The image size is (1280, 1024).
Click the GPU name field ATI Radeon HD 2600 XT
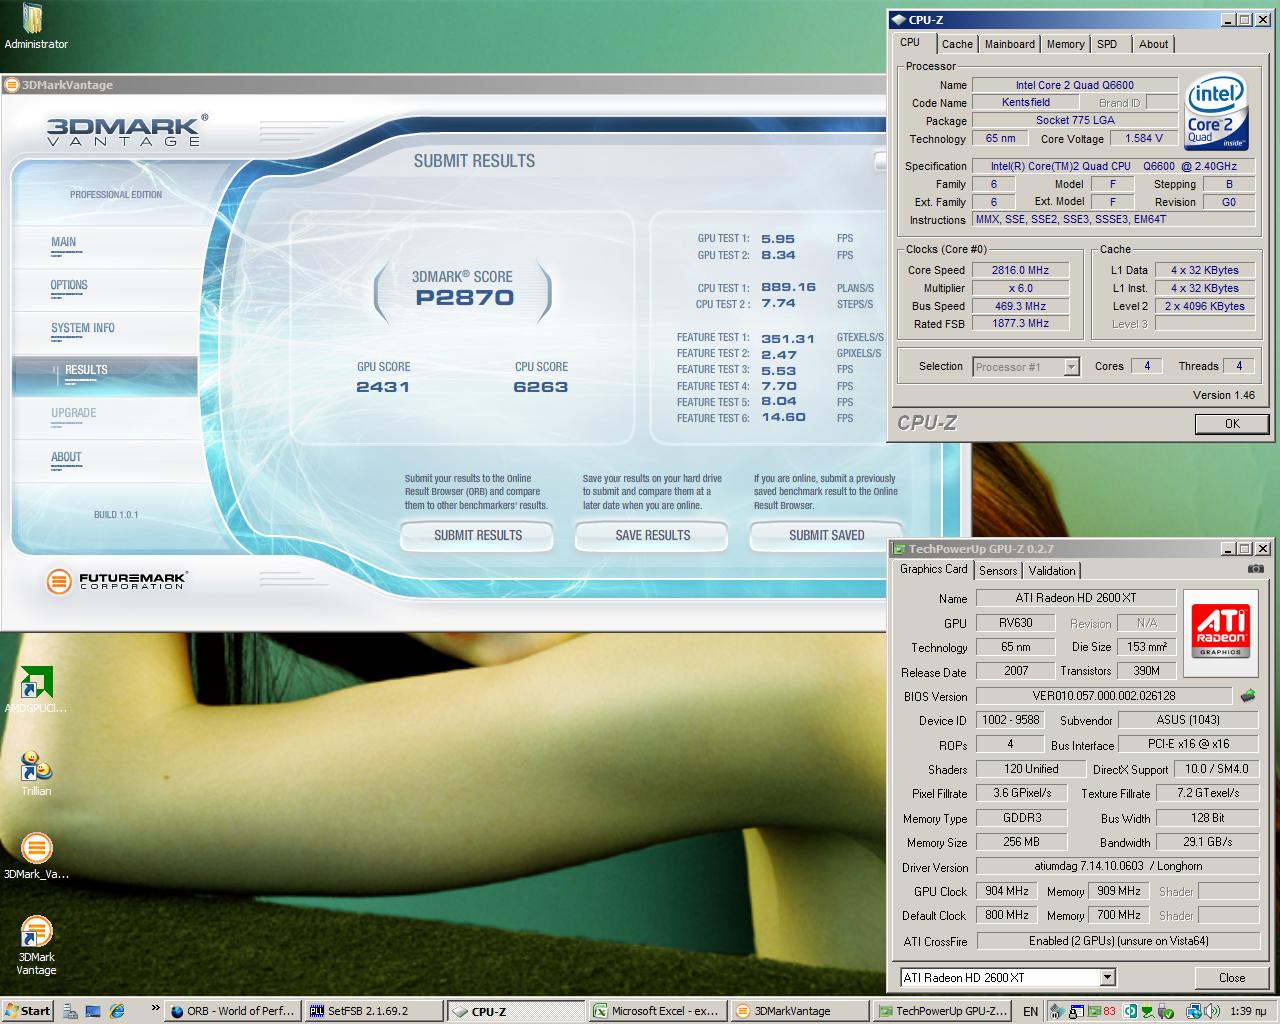[1076, 598]
